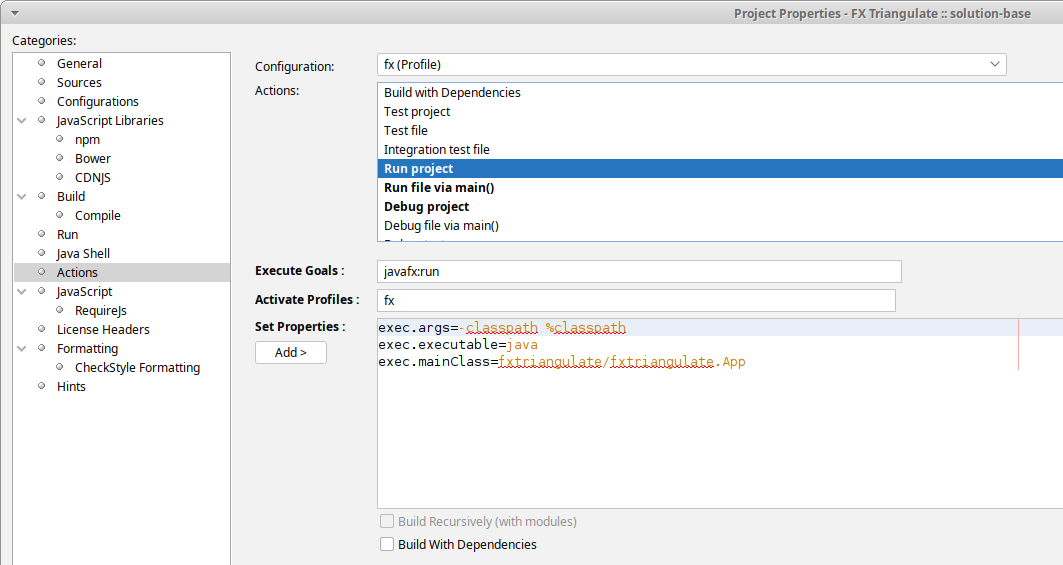
Task: Open the Configuration dropdown showing fx (Profile)
Action: pos(691,64)
